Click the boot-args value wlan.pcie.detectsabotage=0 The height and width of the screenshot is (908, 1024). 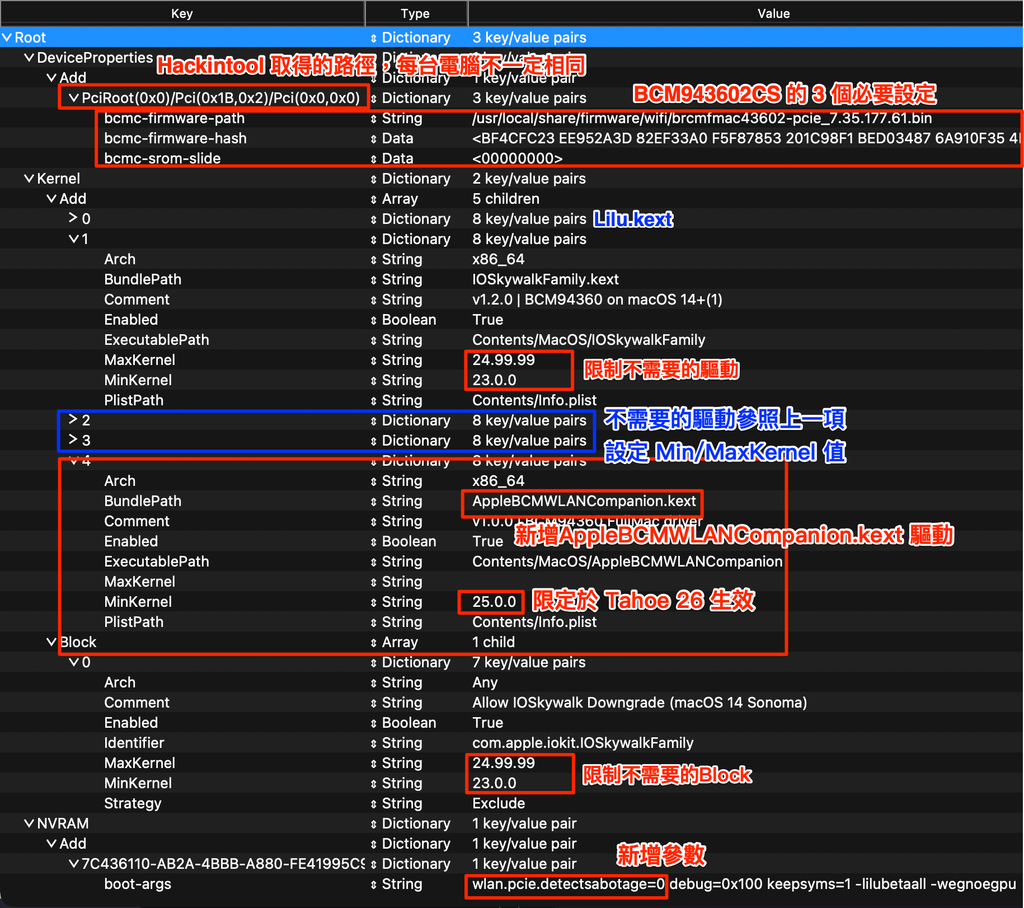coord(568,884)
